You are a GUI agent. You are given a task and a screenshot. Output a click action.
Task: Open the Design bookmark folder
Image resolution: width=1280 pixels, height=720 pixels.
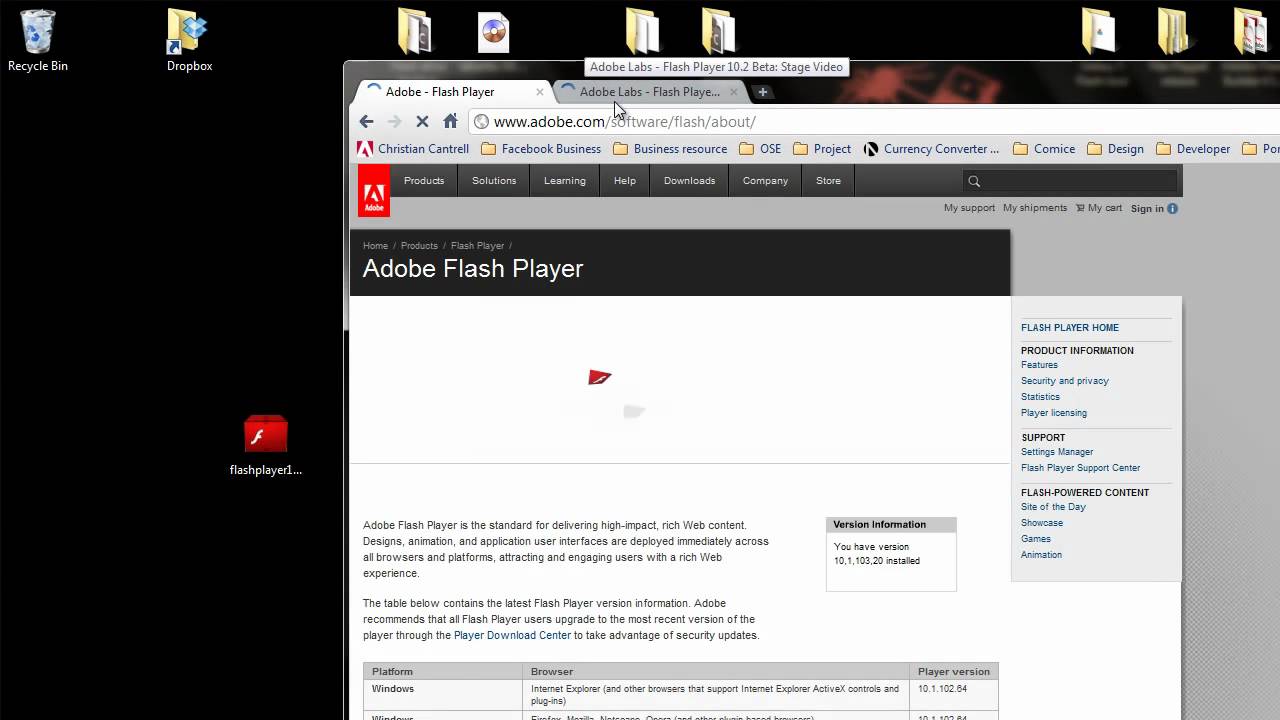pyautogui.click(x=1115, y=149)
